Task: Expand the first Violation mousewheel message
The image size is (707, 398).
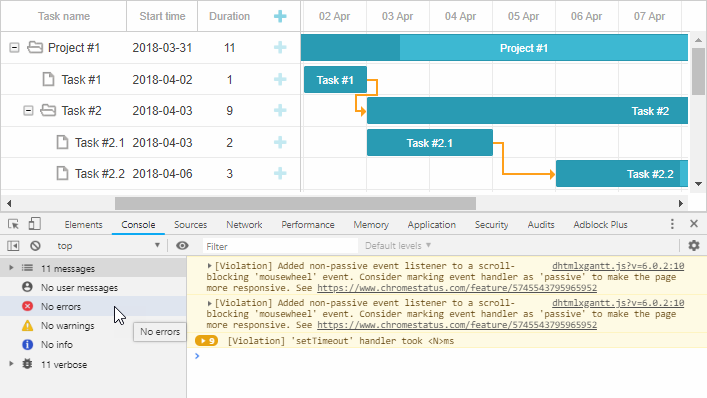Action: [209, 266]
